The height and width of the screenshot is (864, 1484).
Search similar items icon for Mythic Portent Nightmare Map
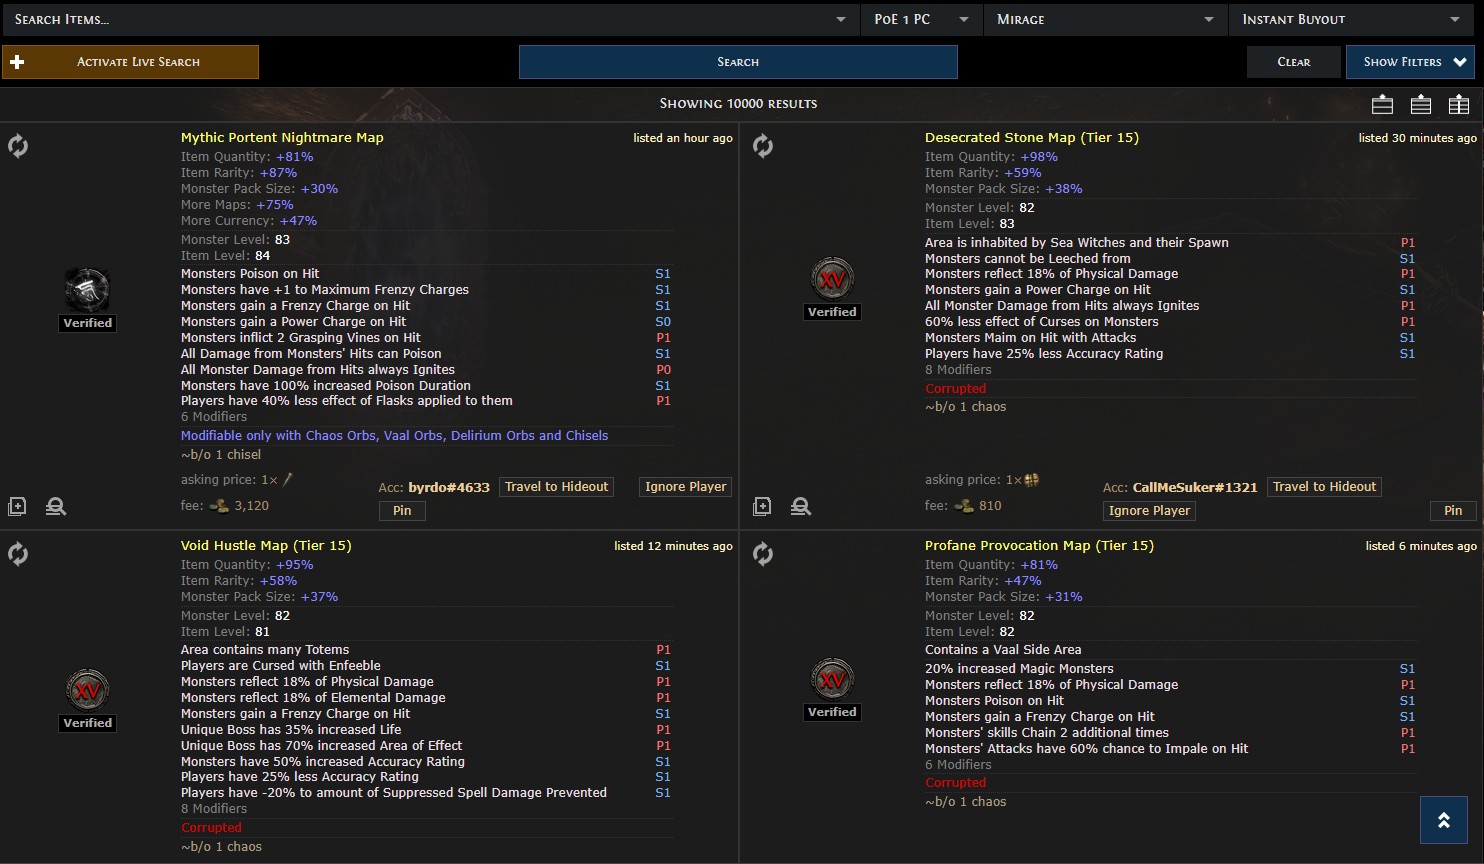point(56,507)
